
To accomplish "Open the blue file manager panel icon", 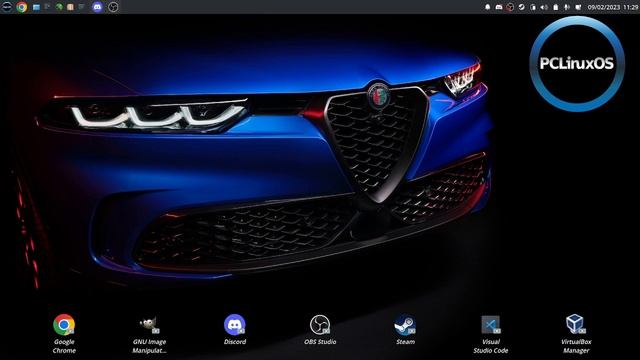I will point(36,7).
